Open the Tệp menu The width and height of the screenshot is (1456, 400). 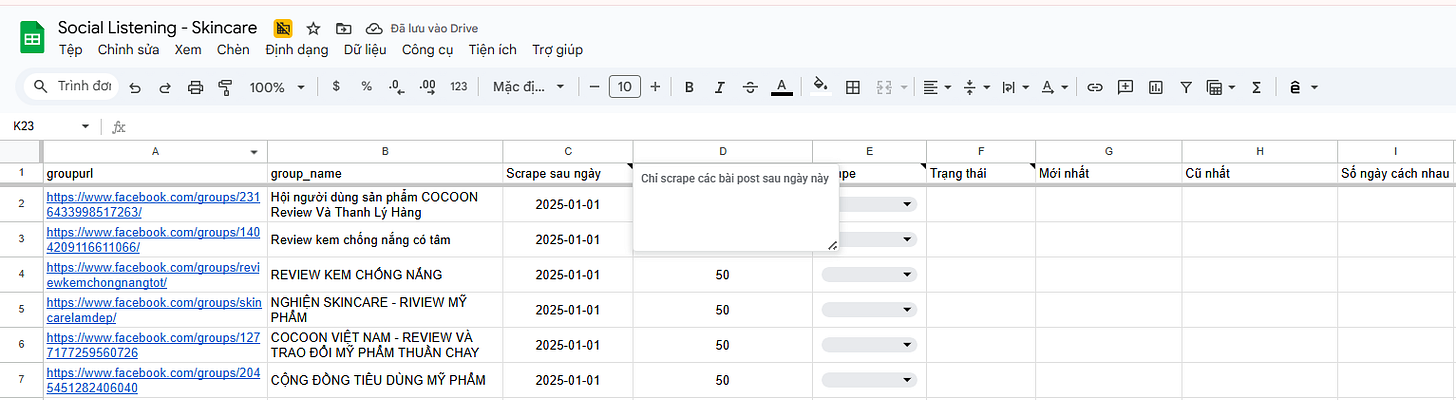(70, 50)
